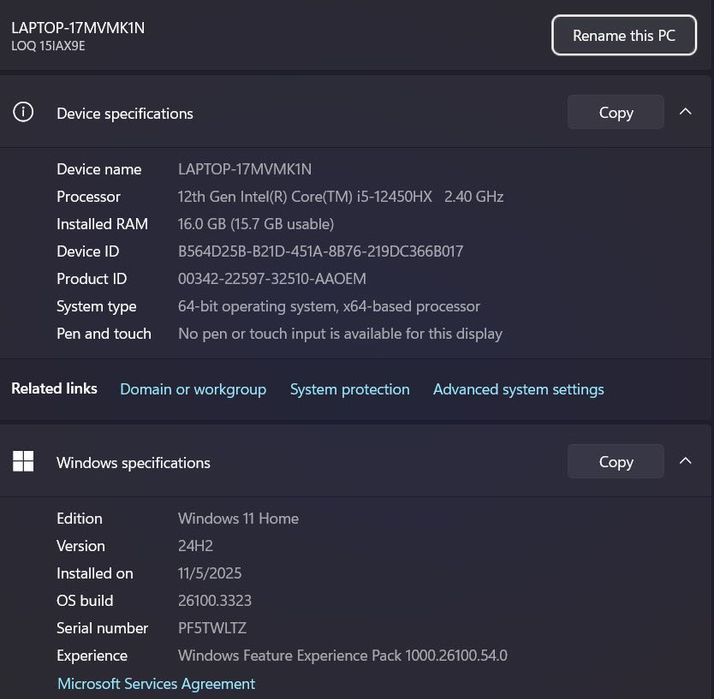
Task: Collapse the Windows specifications section
Action: (685, 461)
